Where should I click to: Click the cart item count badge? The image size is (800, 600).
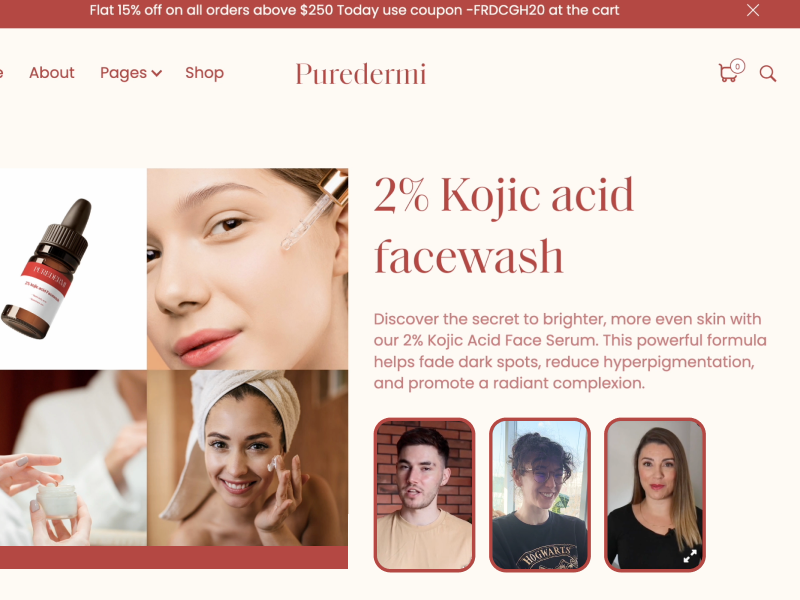tap(737, 66)
